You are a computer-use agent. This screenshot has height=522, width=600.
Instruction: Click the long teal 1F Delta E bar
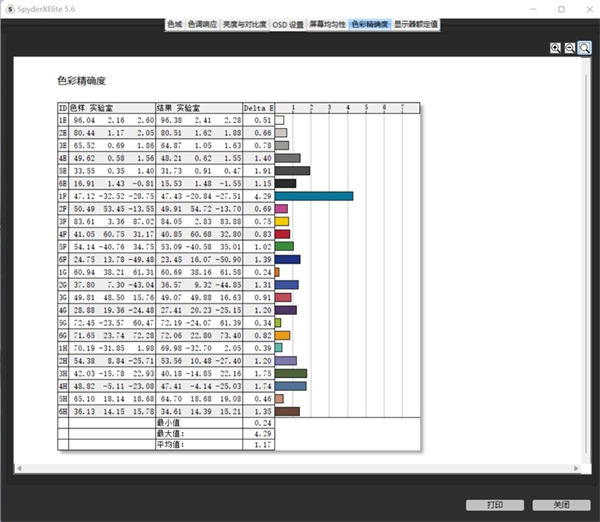point(313,196)
